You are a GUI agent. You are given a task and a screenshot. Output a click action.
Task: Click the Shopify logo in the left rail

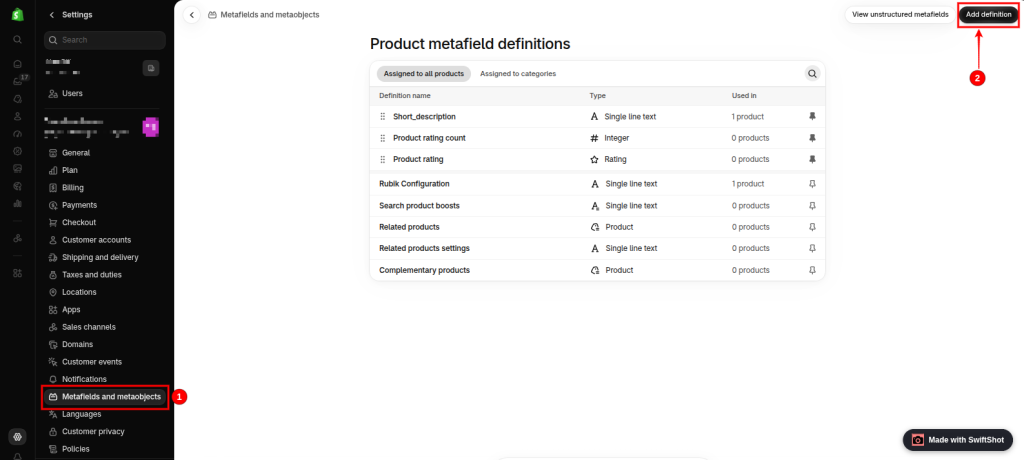point(18,14)
